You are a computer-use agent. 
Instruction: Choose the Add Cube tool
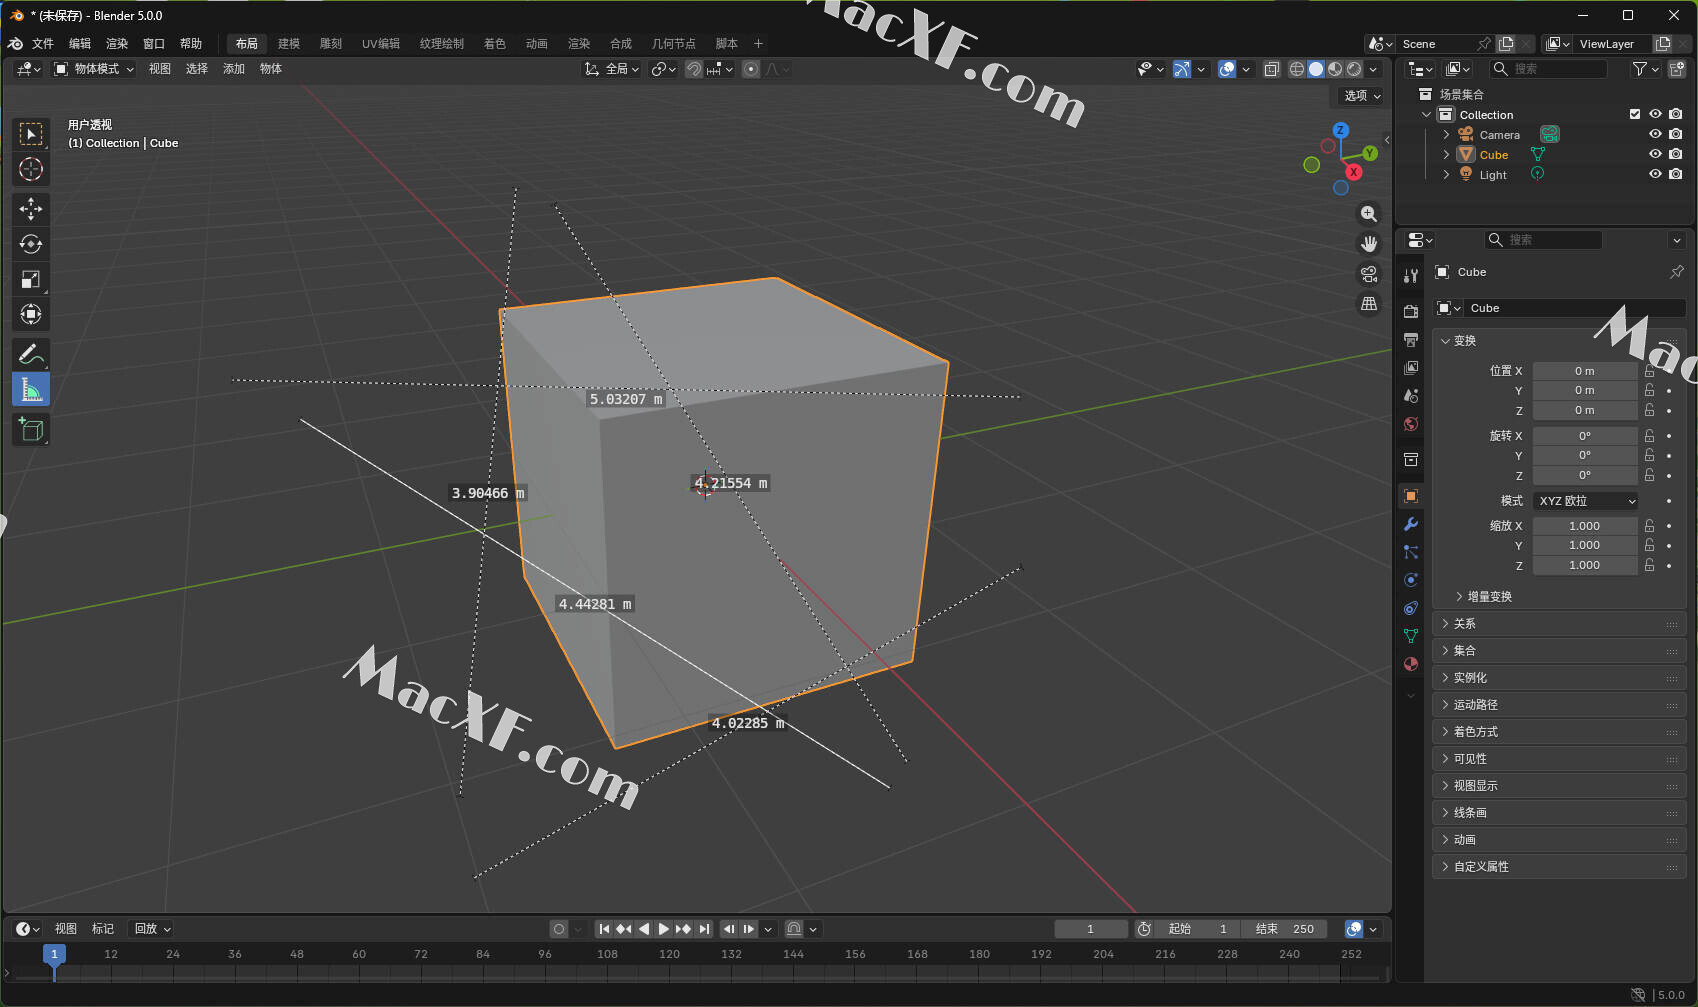(x=31, y=430)
